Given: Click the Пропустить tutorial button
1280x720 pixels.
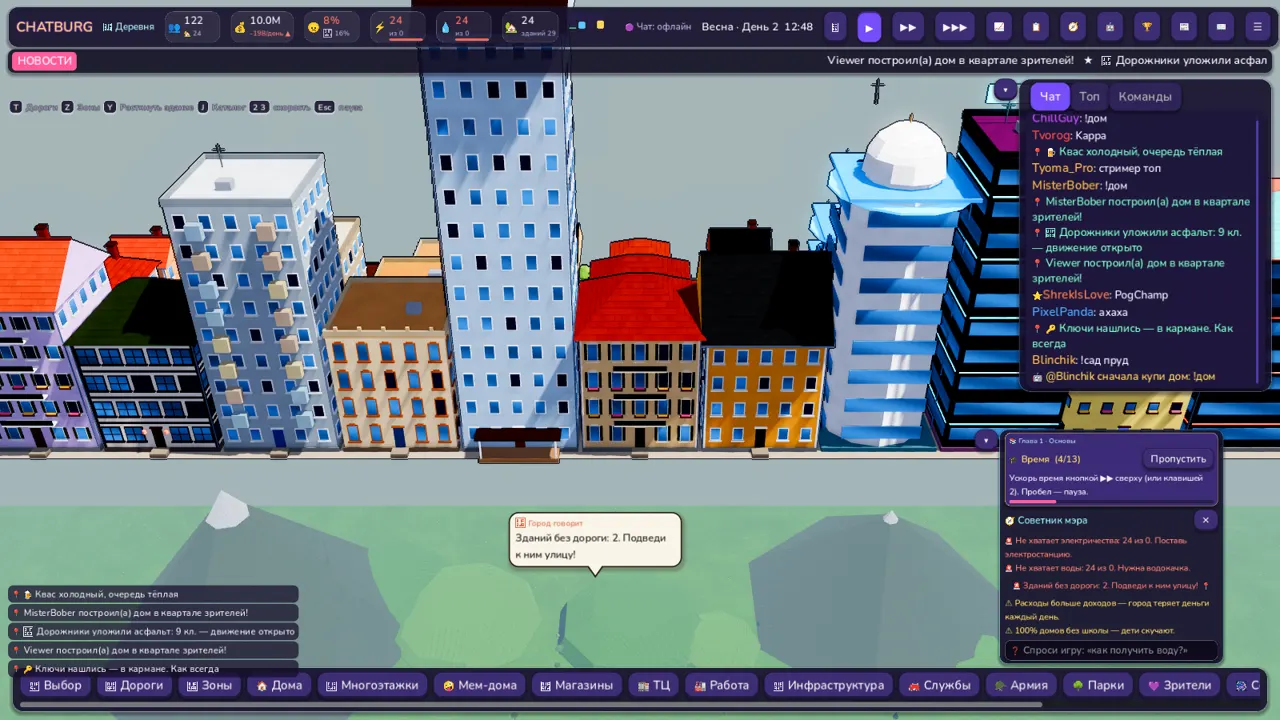Looking at the screenshot, I should 1178,459.
